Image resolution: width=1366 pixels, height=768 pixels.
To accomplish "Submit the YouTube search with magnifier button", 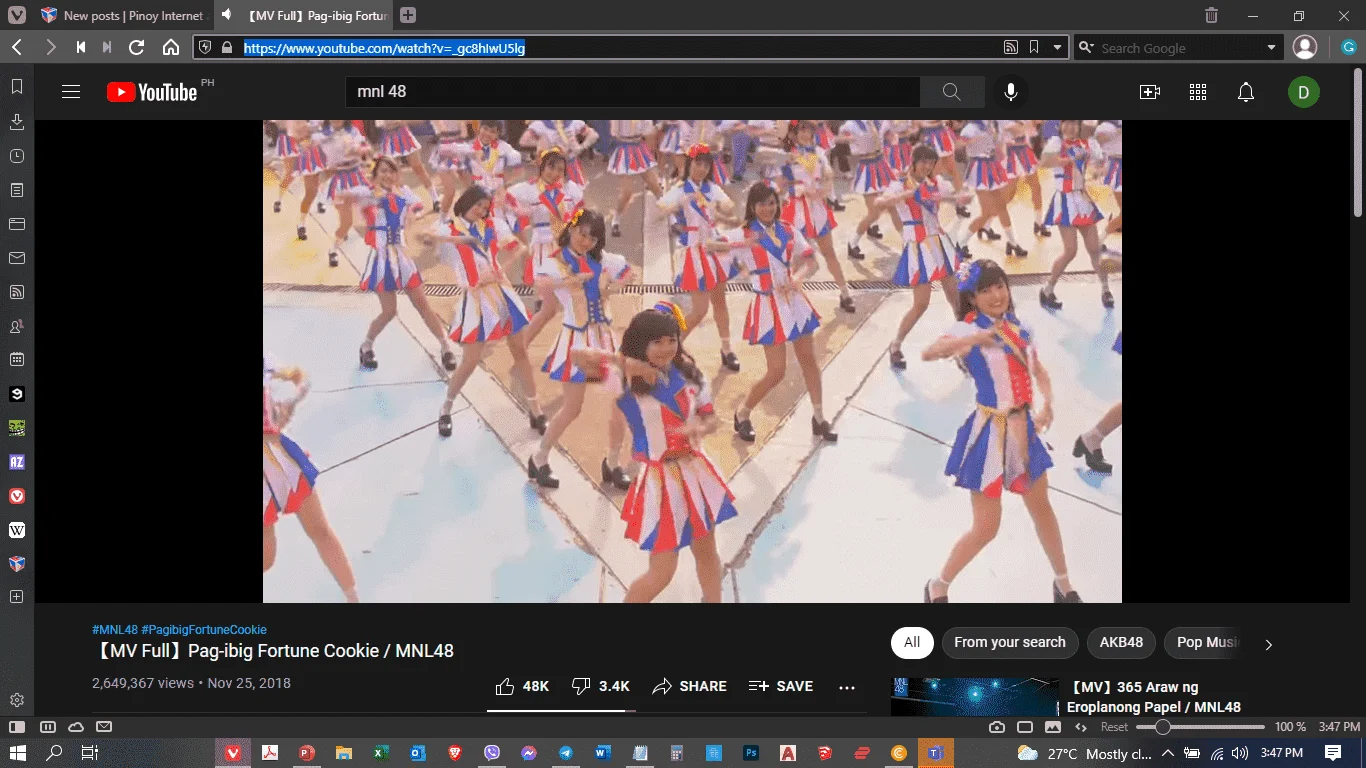I will pyautogui.click(x=952, y=92).
